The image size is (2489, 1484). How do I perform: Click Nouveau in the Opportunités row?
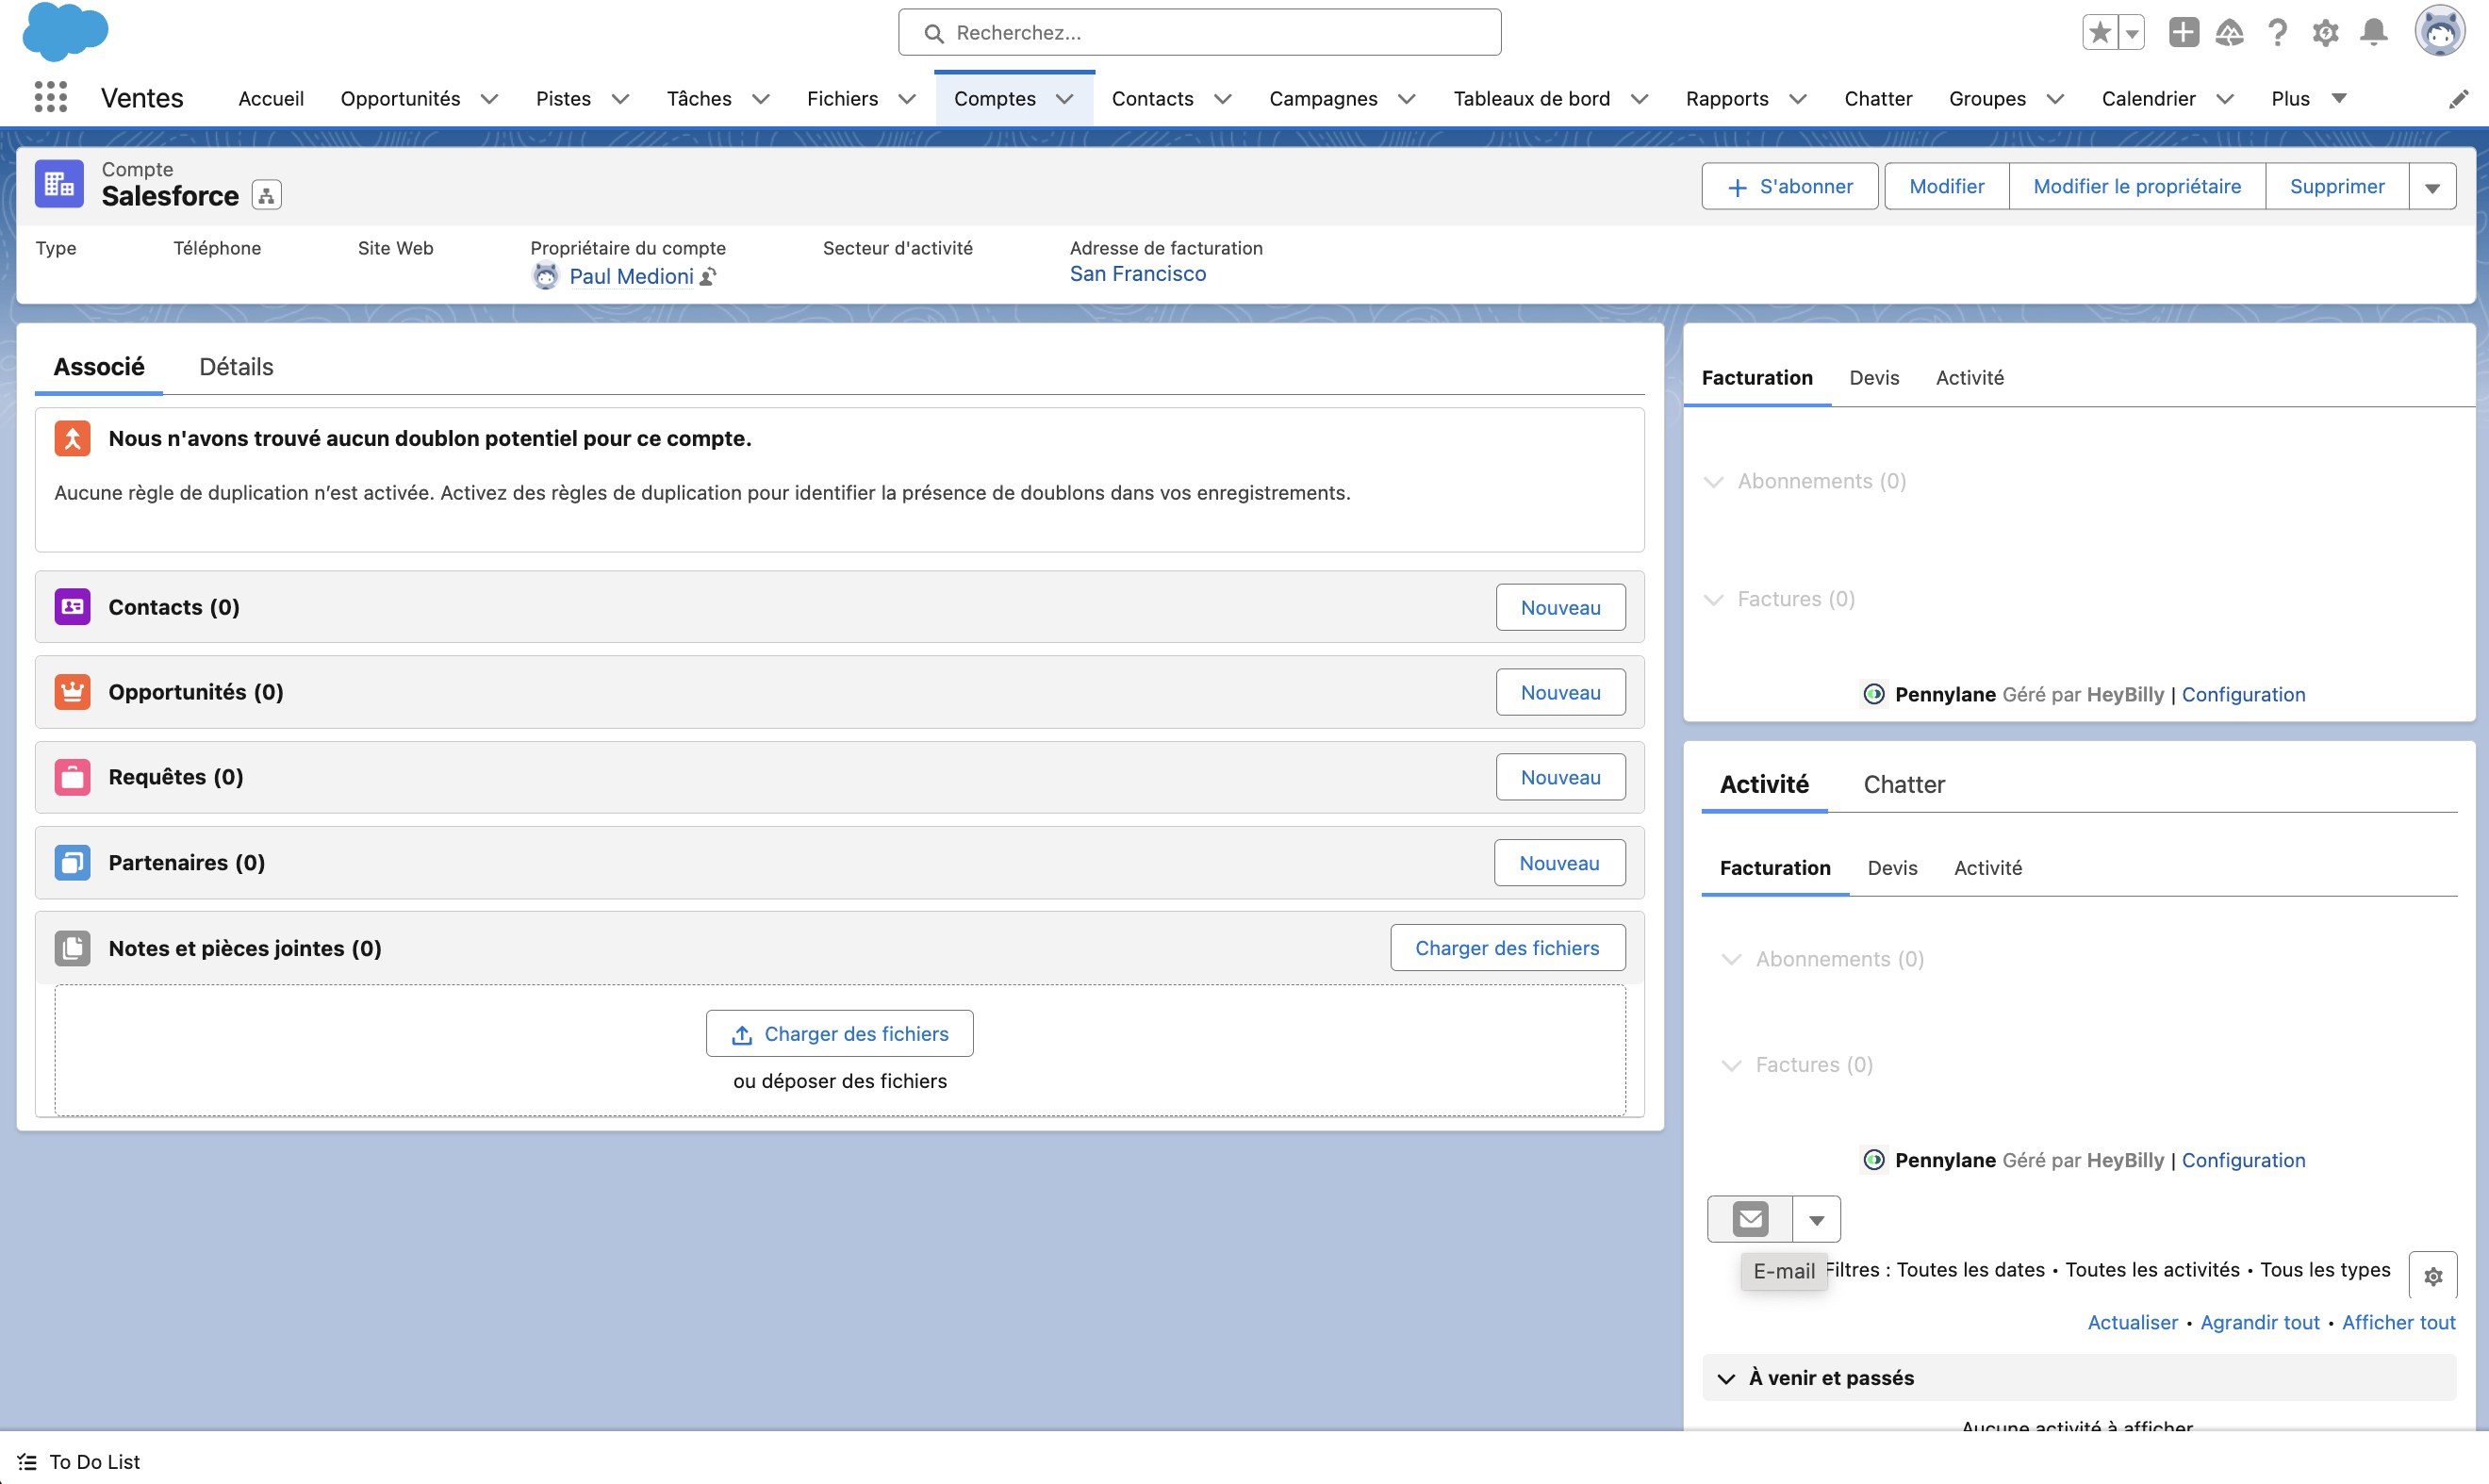1560,693
